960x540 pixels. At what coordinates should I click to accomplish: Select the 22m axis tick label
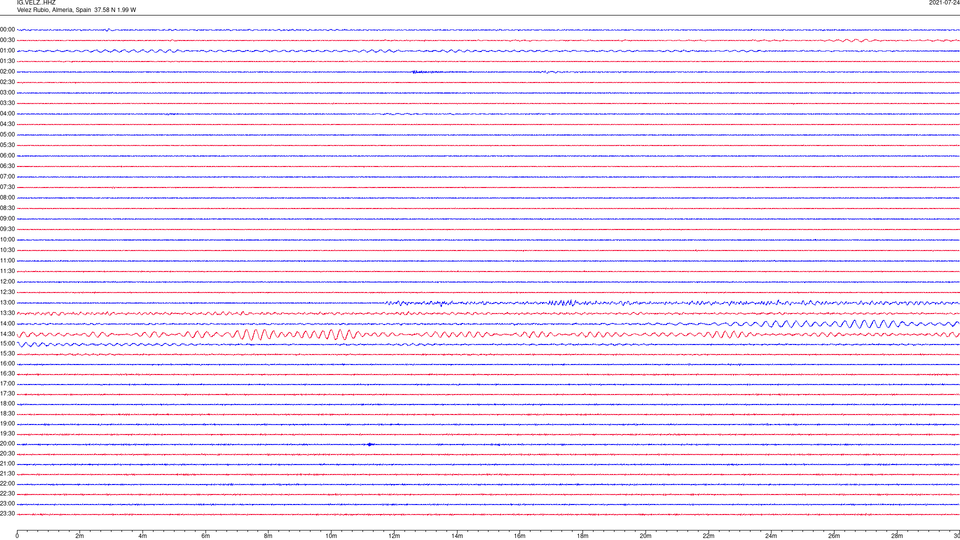(708, 536)
